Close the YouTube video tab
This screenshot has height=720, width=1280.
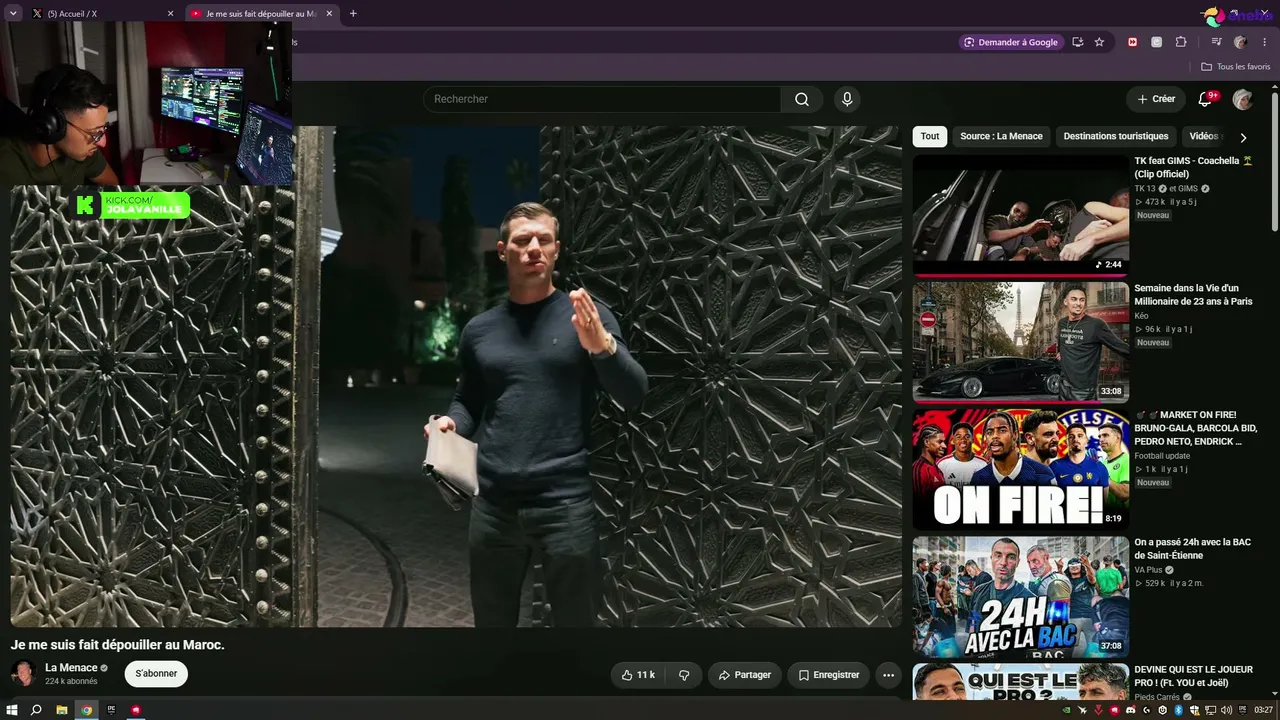click(330, 14)
